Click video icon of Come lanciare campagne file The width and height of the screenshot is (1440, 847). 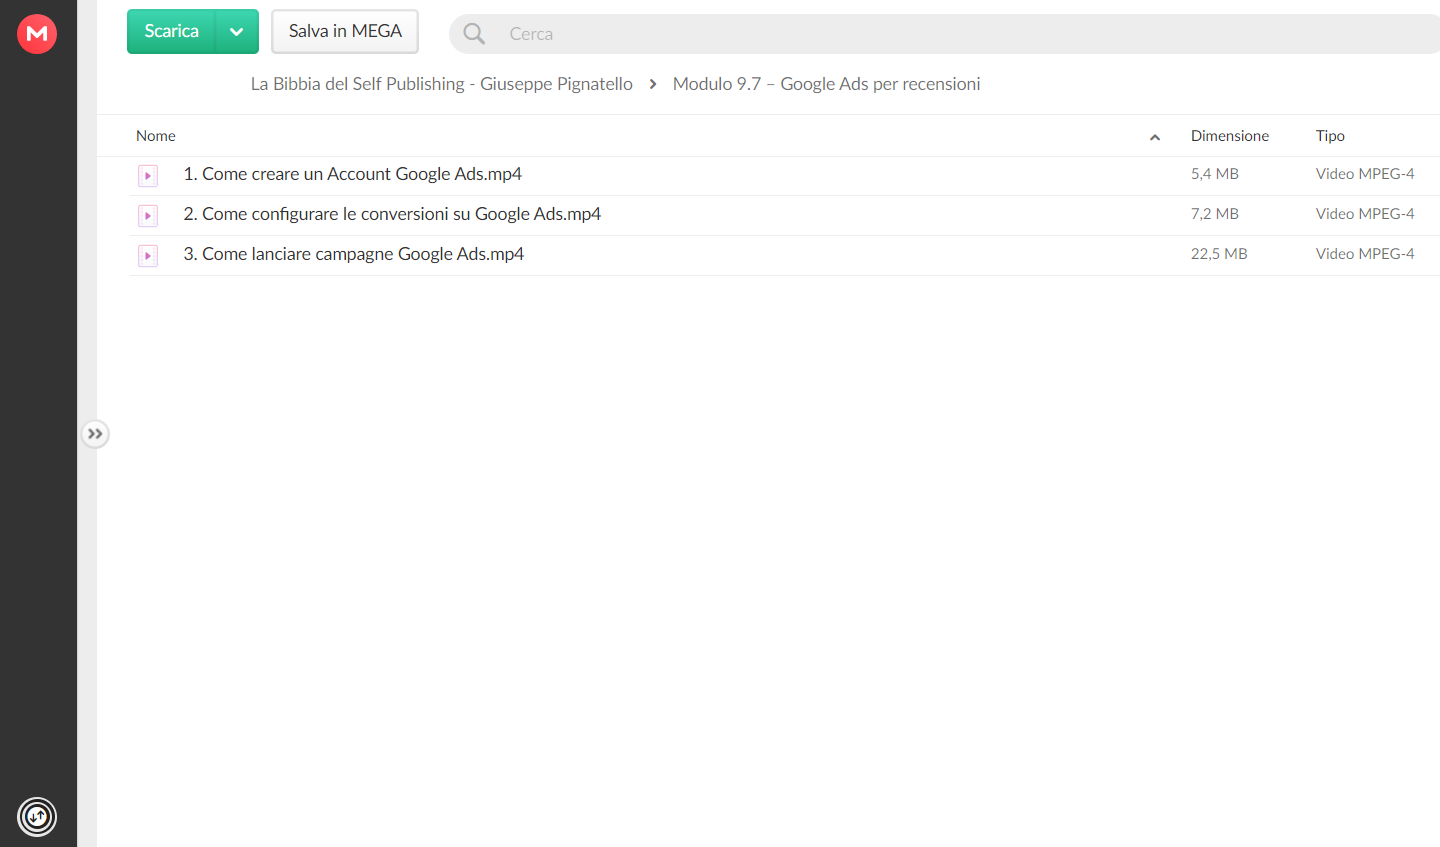tap(148, 256)
